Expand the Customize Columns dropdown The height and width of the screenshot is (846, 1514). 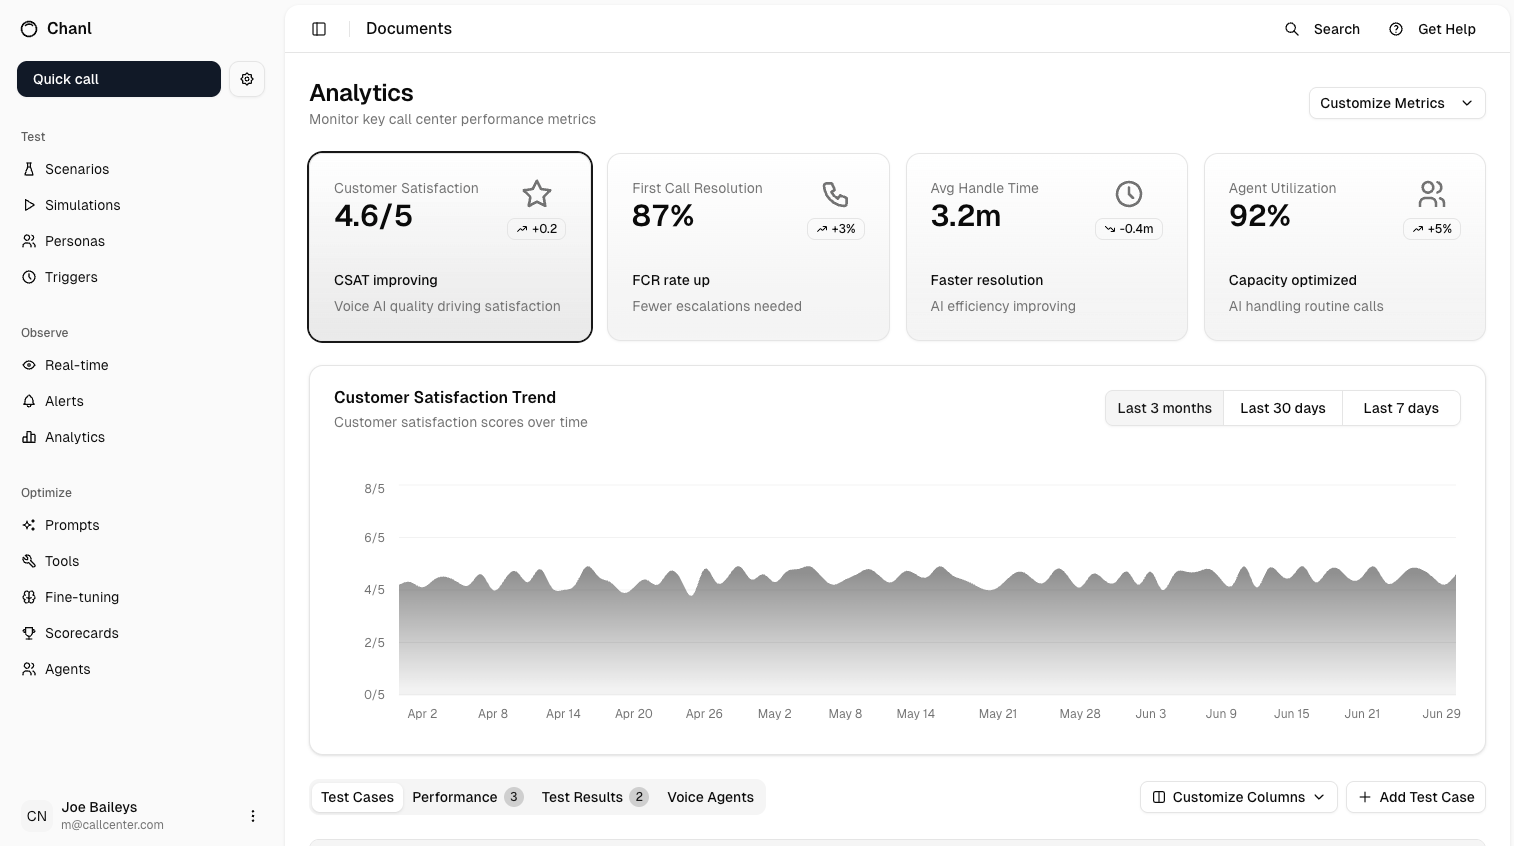(1238, 797)
